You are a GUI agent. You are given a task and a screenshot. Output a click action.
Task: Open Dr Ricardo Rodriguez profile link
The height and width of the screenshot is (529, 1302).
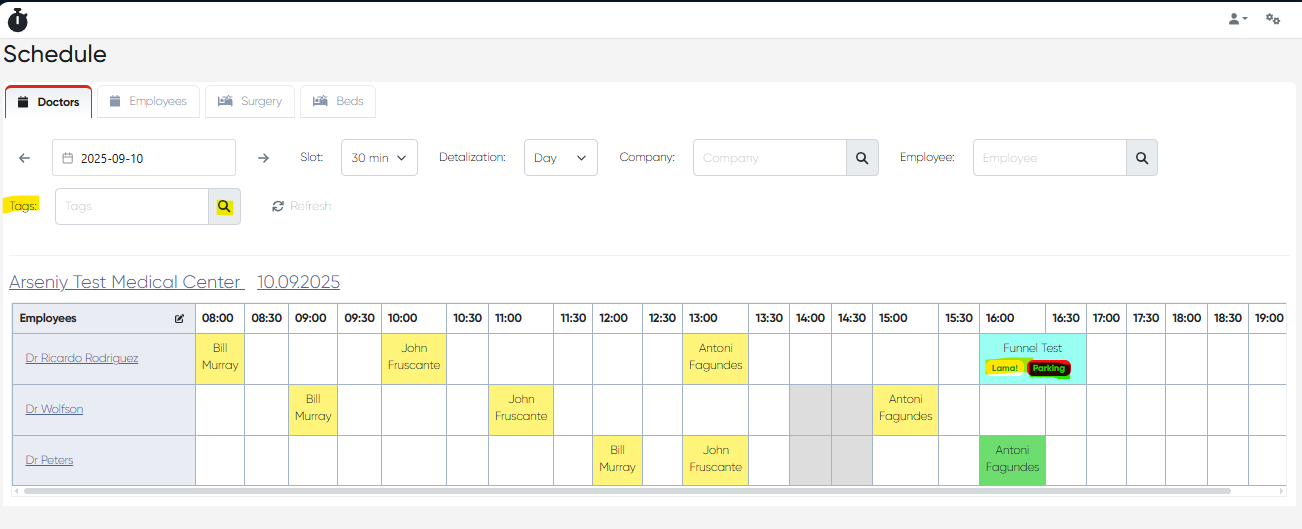(x=82, y=358)
